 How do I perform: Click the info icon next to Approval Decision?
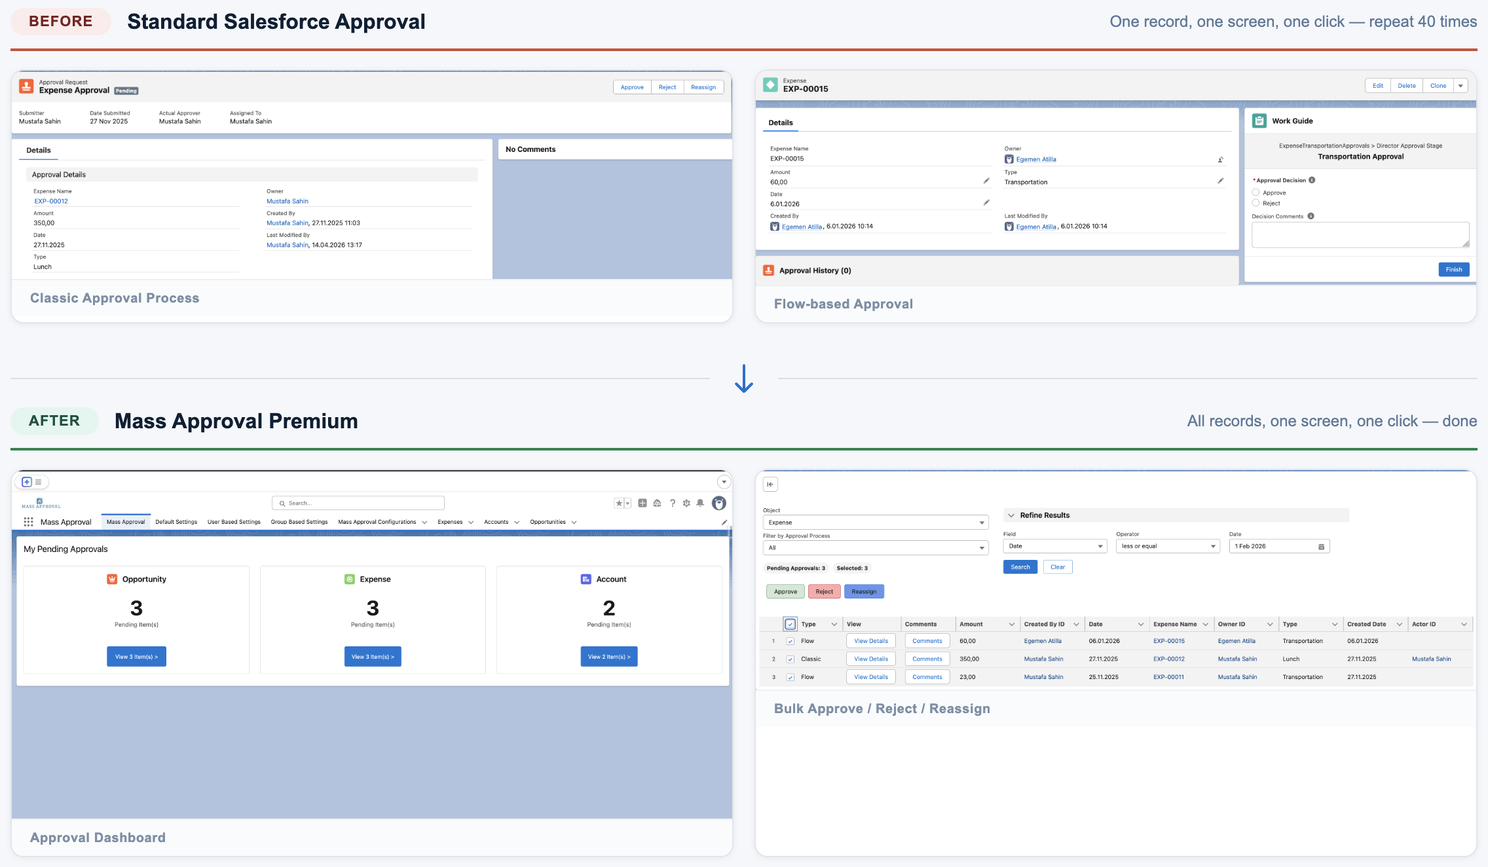click(x=1312, y=180)
